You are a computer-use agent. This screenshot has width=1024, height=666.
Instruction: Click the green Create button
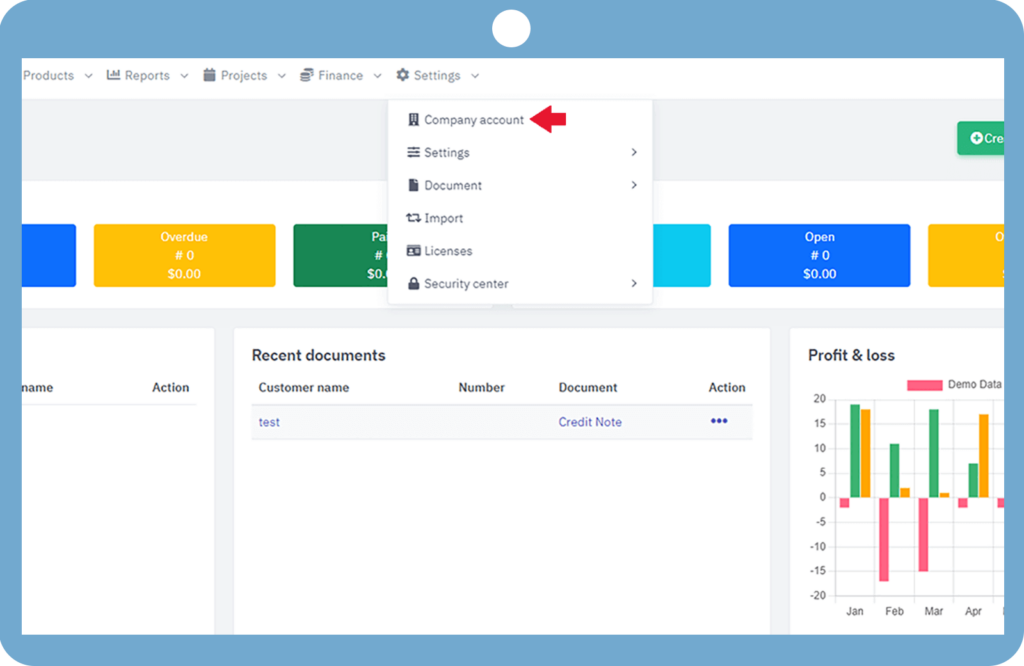[x=981, y=138]
